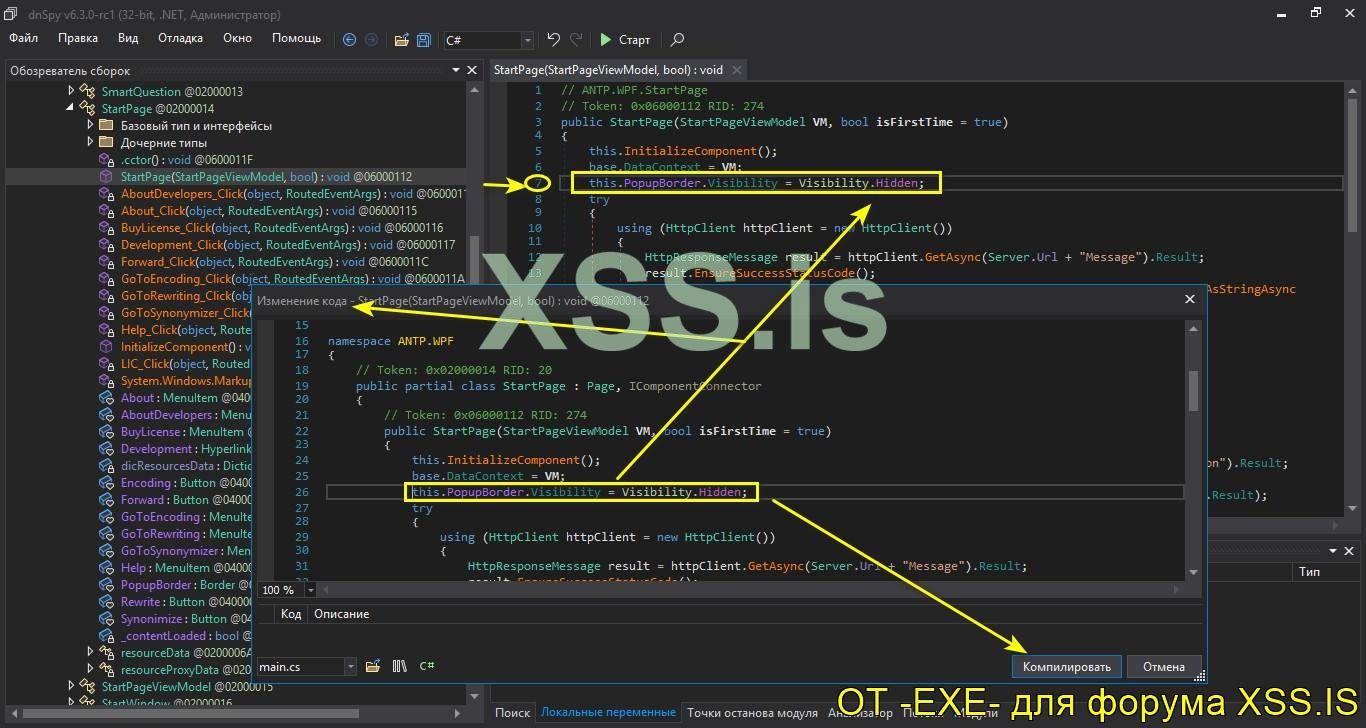Select the .cctor() : void method
The image size is (1366, 728).
coord(187,160)
